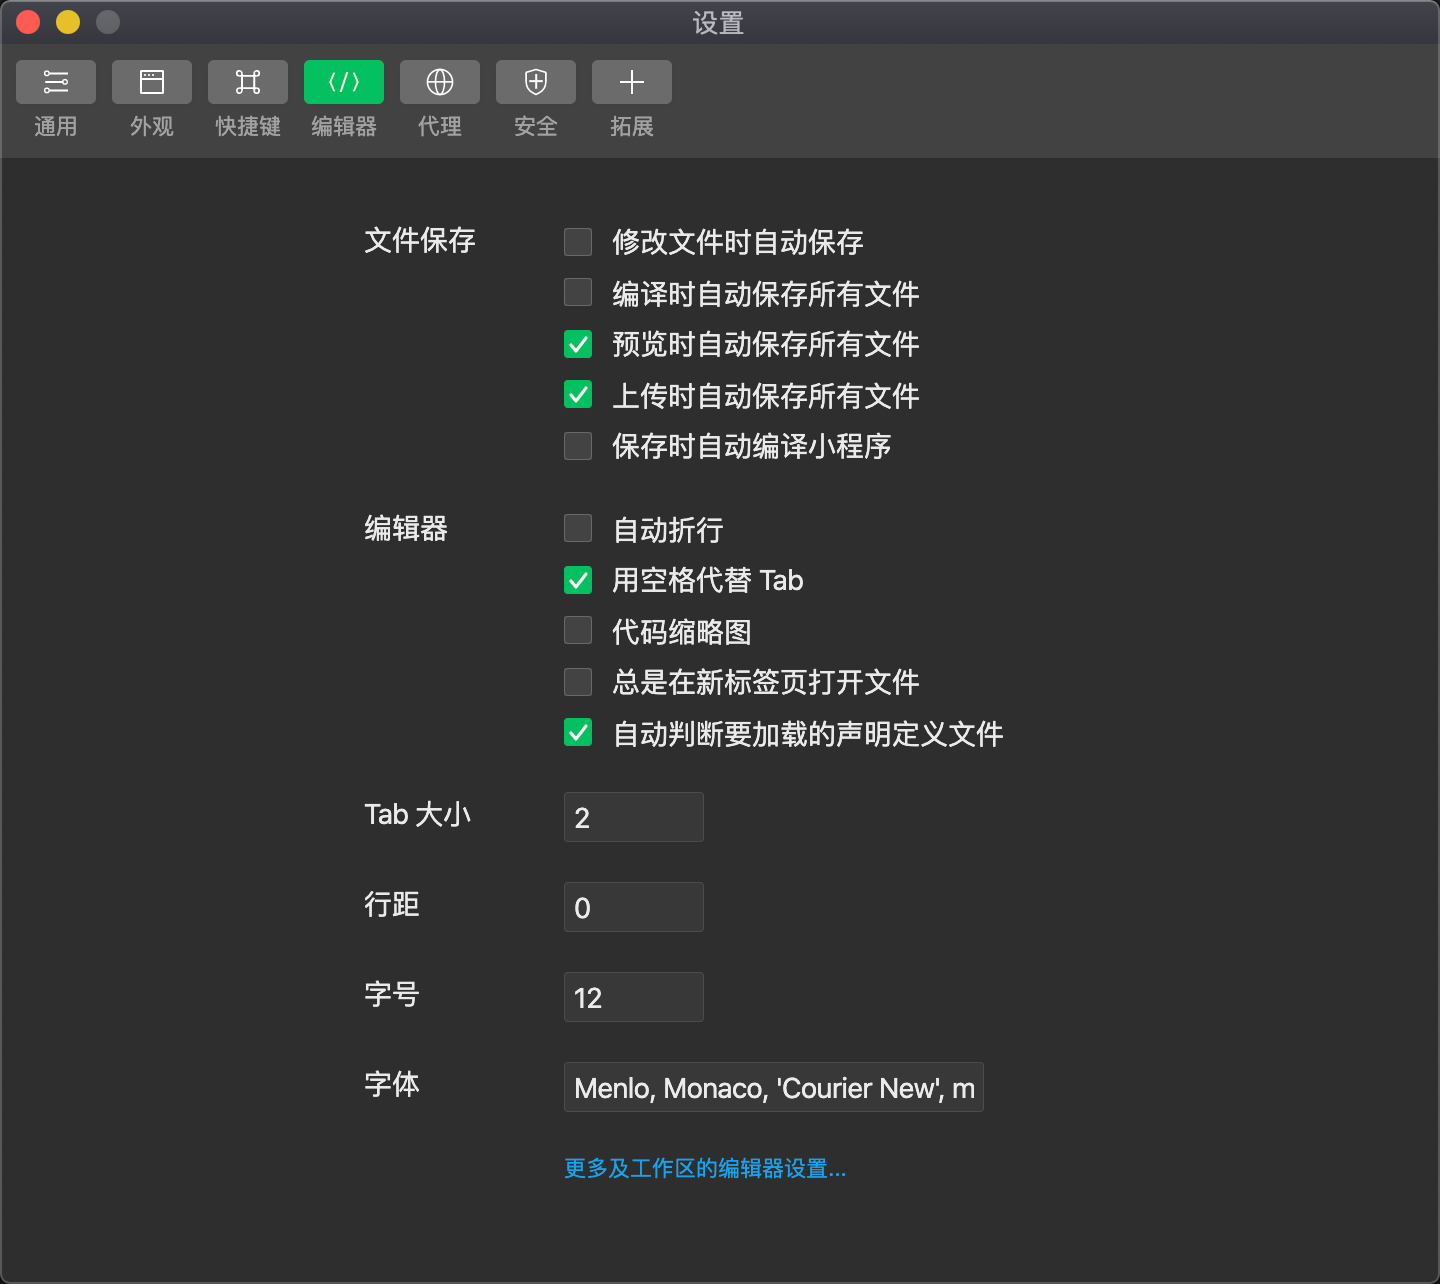Open the 通用 general settings icon
1440x1284 pixels.
56,82
